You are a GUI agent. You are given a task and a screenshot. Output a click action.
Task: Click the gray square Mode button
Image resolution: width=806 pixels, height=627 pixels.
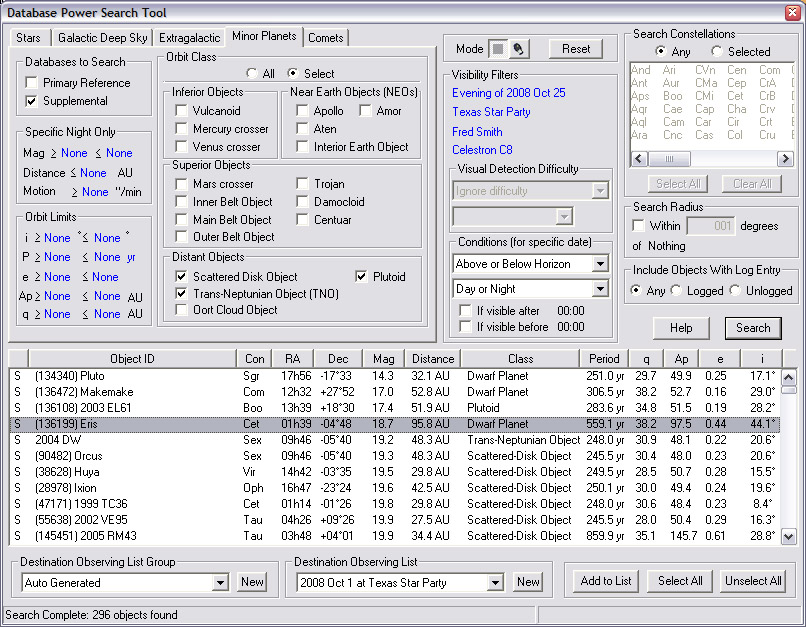pyautogui.click(x=498, y=49)
